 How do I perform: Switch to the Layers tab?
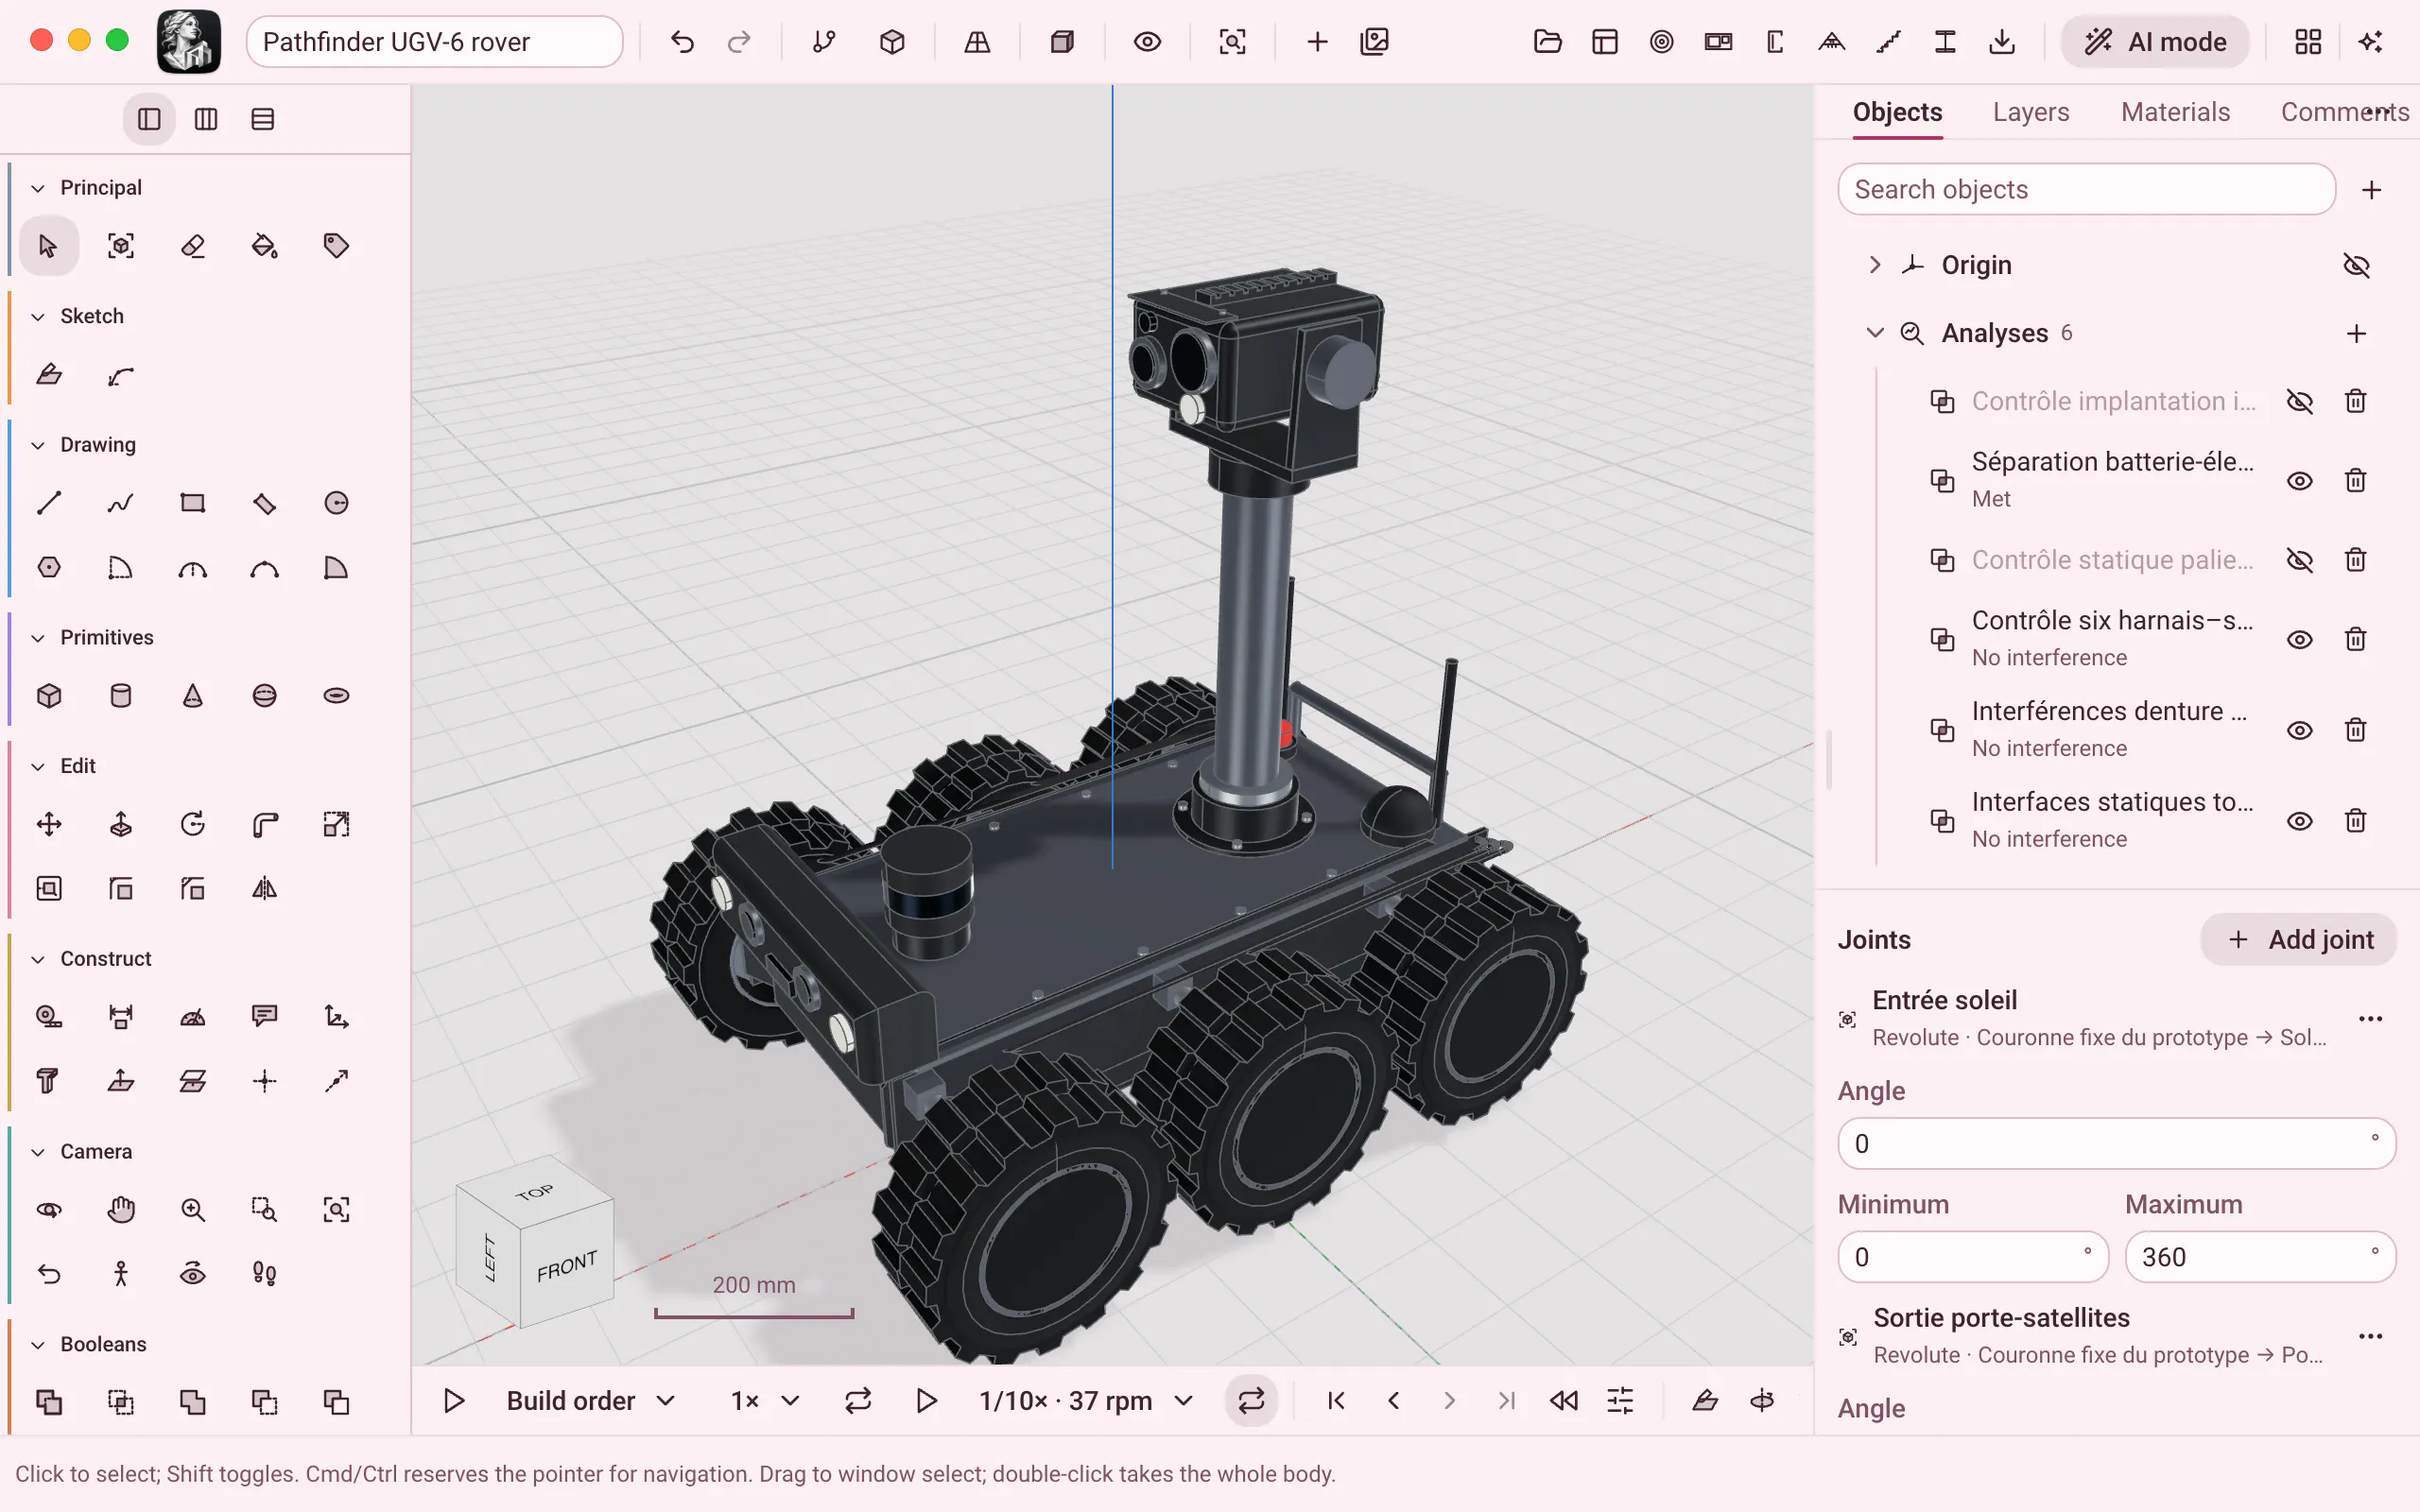[2031, 112]
